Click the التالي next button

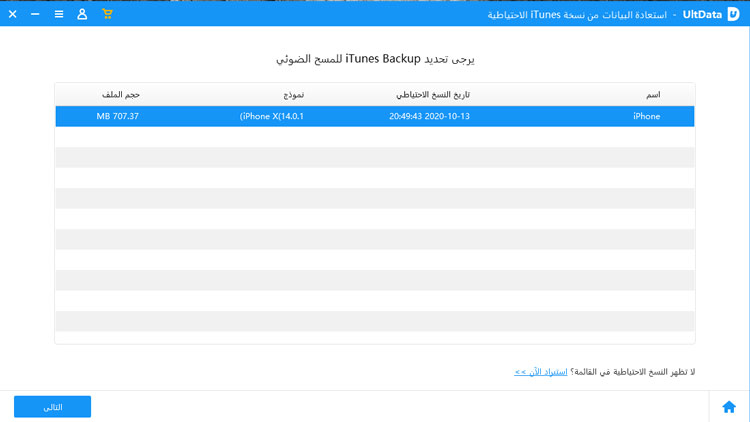[53, 407]
